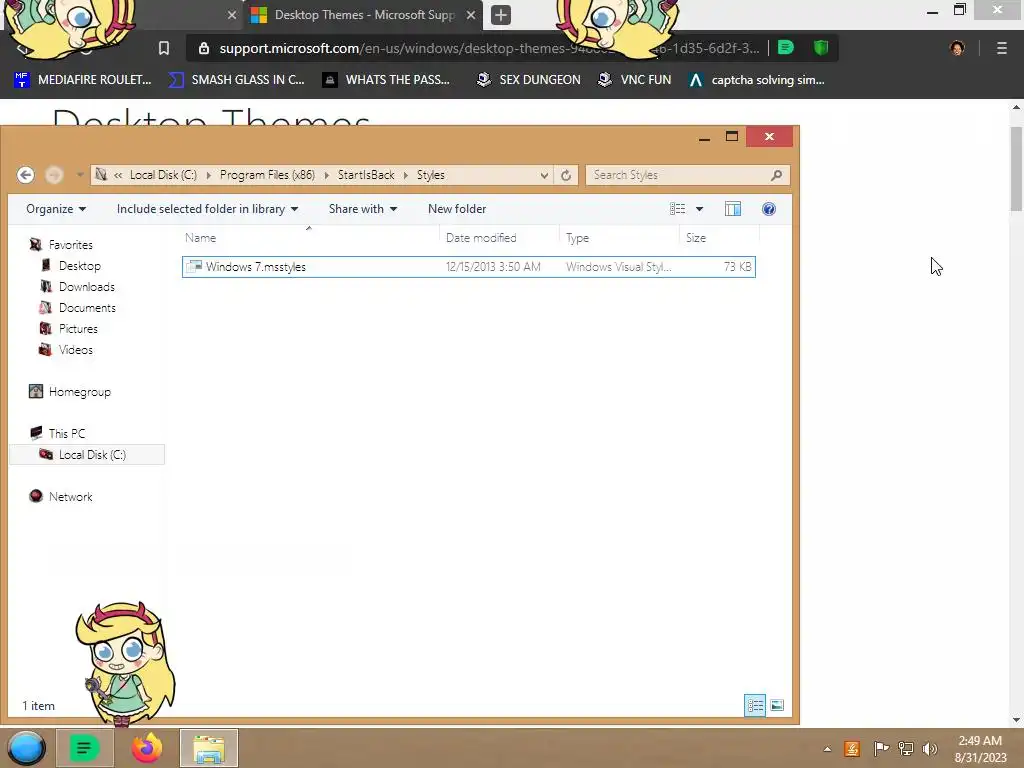
Task: Launch Firefox from the taskbar
Action: [146, 748]
